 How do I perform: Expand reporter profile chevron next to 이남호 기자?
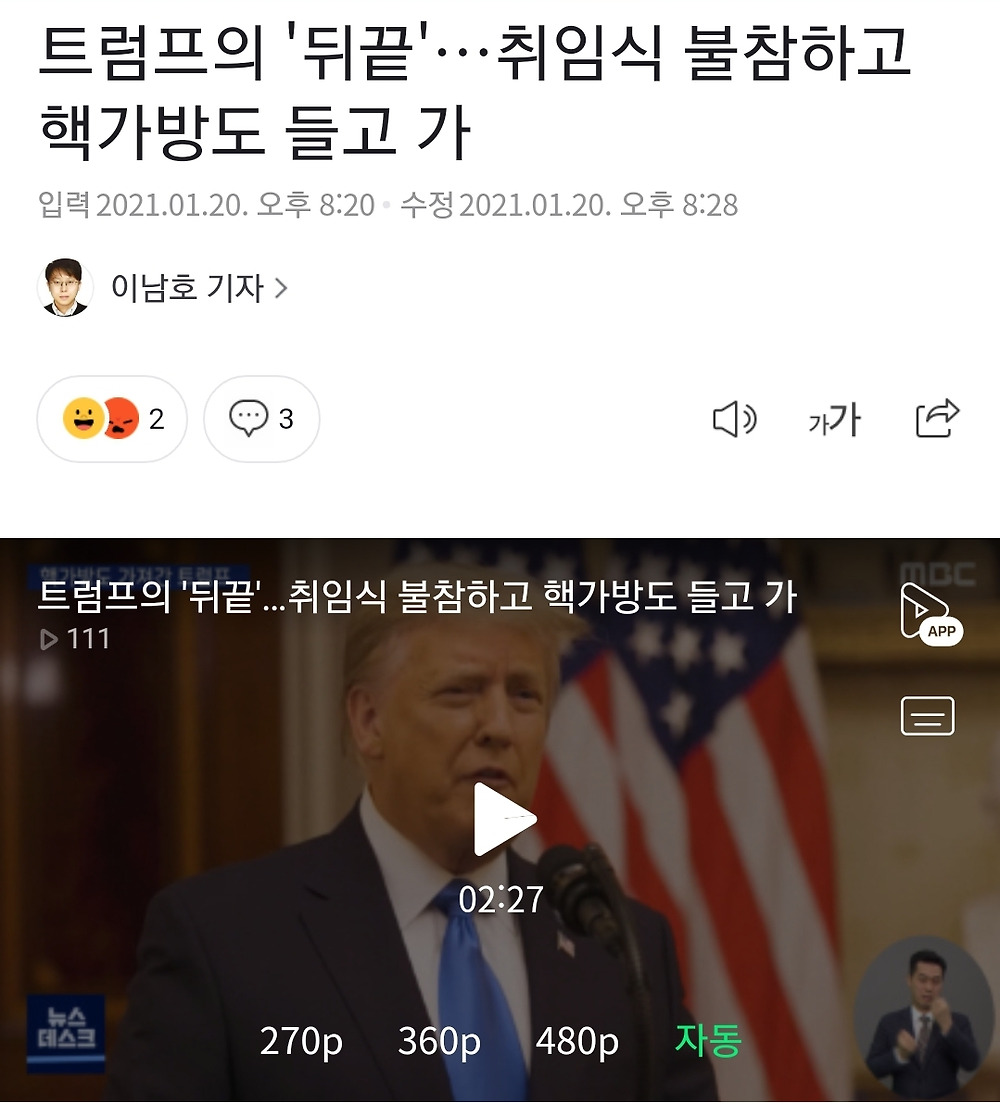(x=280, y=288)
